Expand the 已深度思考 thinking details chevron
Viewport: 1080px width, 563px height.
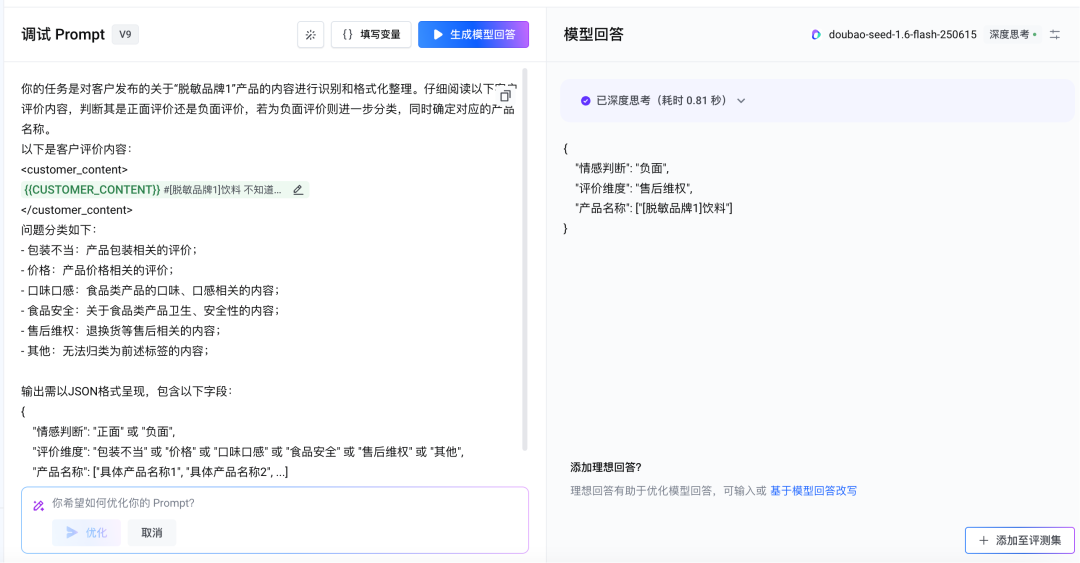(x=741, y=101)
